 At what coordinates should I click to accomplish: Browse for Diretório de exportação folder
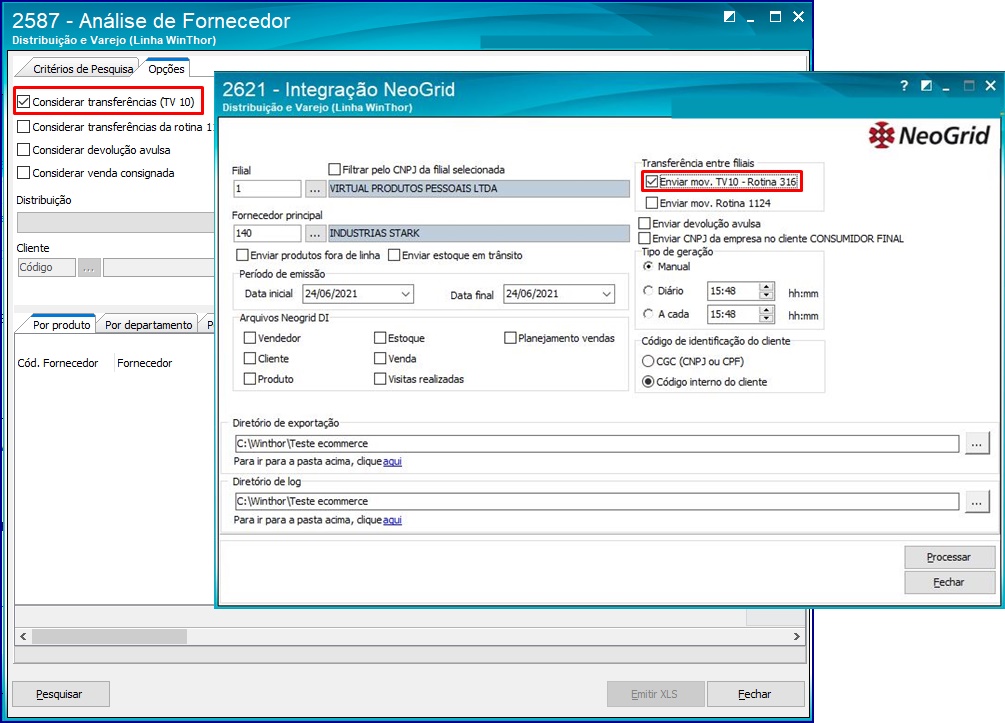pos(976,444)
